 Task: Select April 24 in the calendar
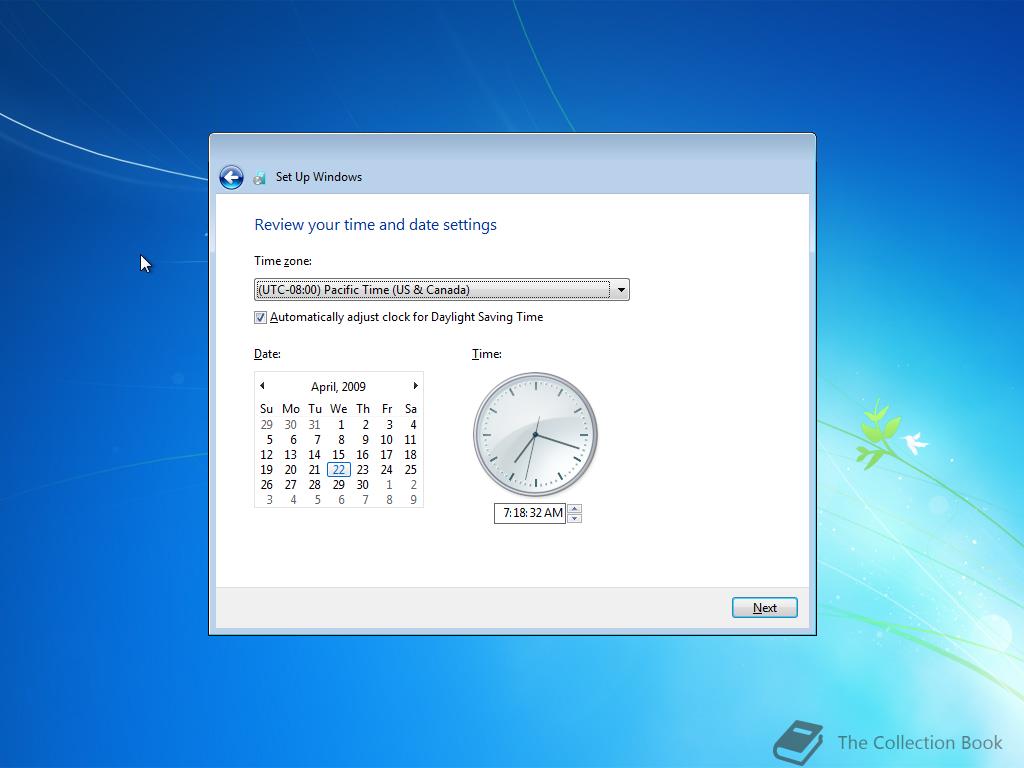pos(387,470)
